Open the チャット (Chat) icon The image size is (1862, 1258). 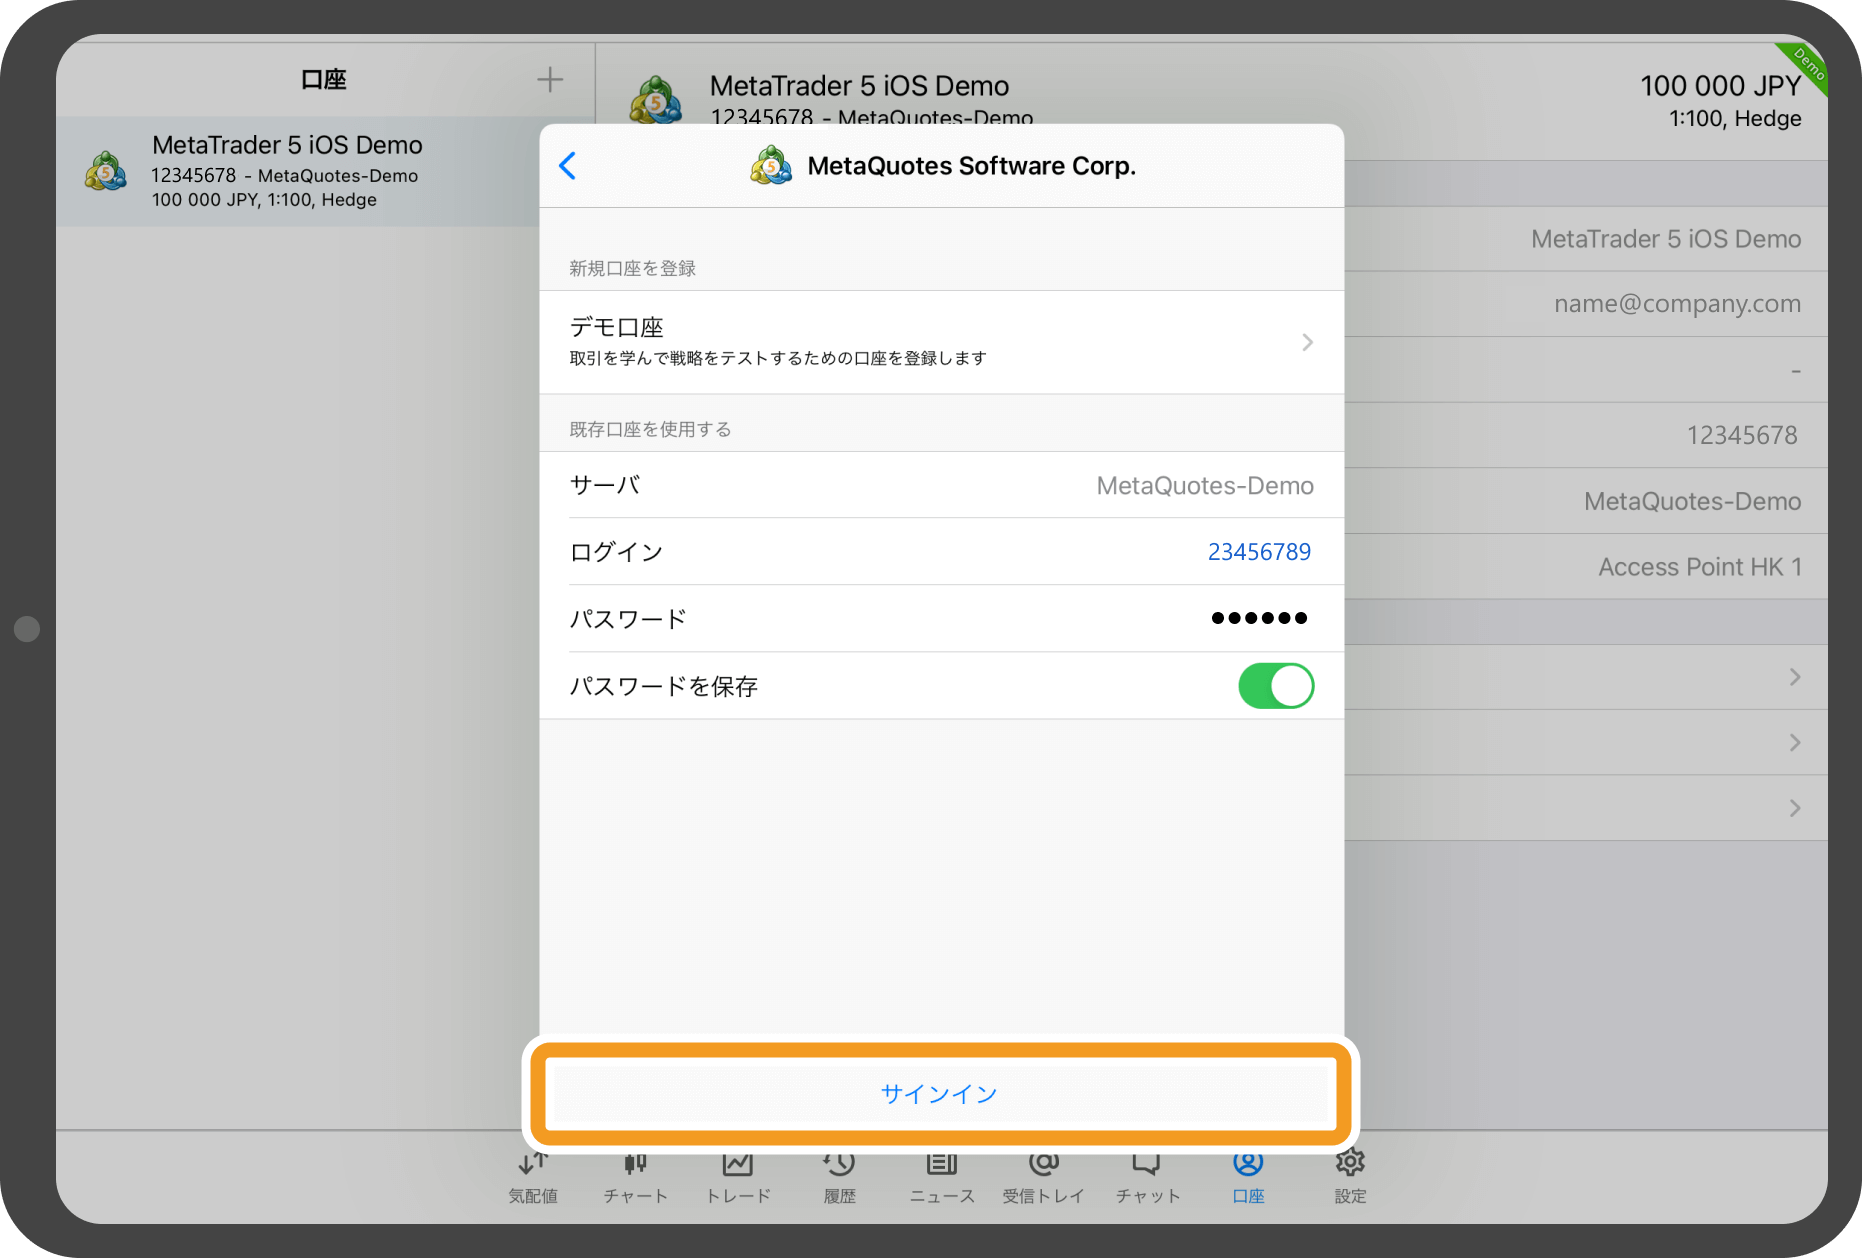pyautogui.click(x=1146, y=1177)
